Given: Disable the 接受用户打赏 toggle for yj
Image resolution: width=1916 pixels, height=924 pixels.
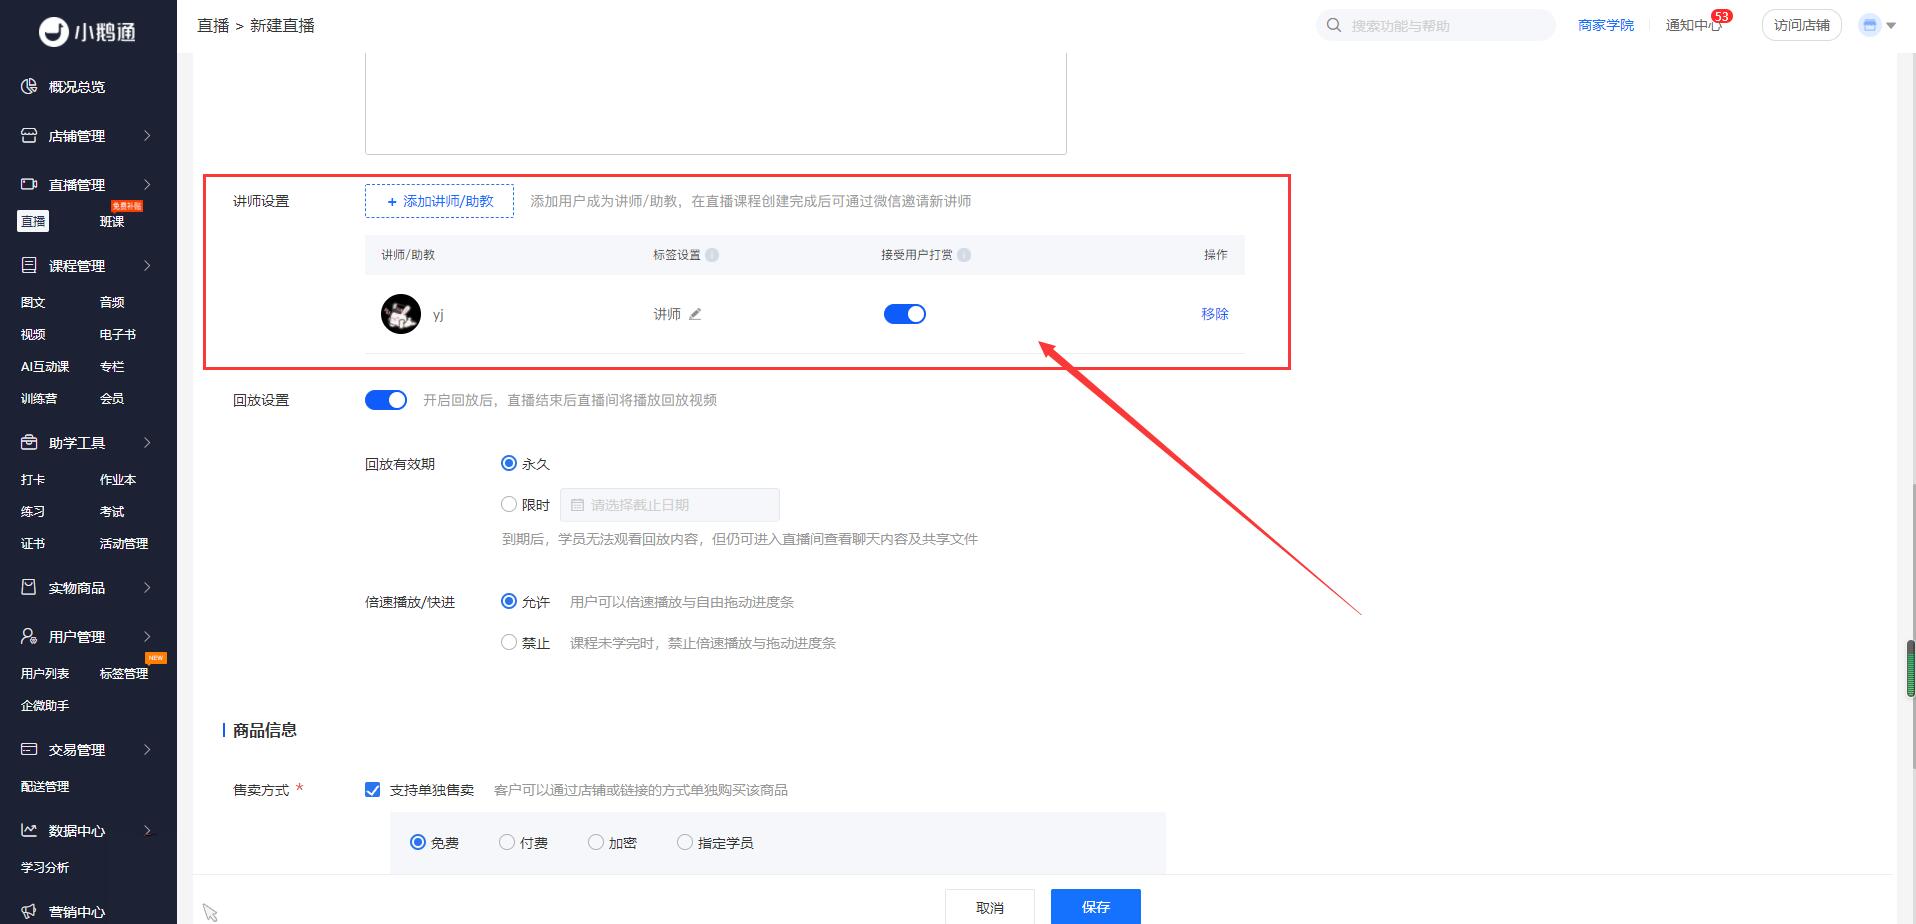Looking at the screenshot, I should tap(904, 314).
